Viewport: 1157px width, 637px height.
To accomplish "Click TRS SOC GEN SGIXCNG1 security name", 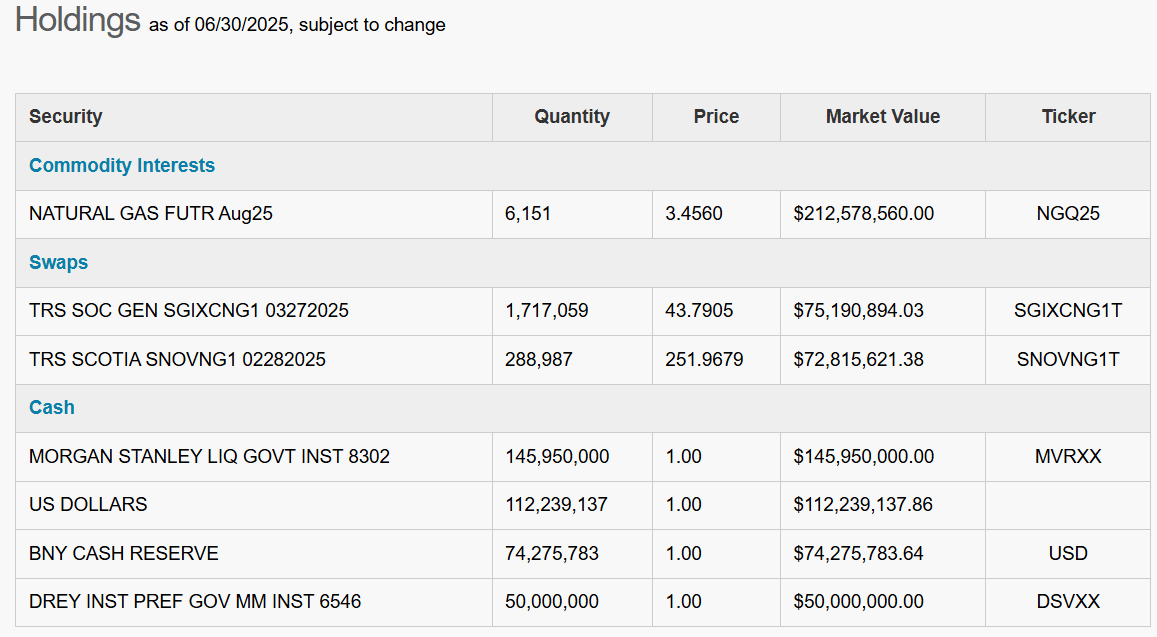I will [189, 311].
